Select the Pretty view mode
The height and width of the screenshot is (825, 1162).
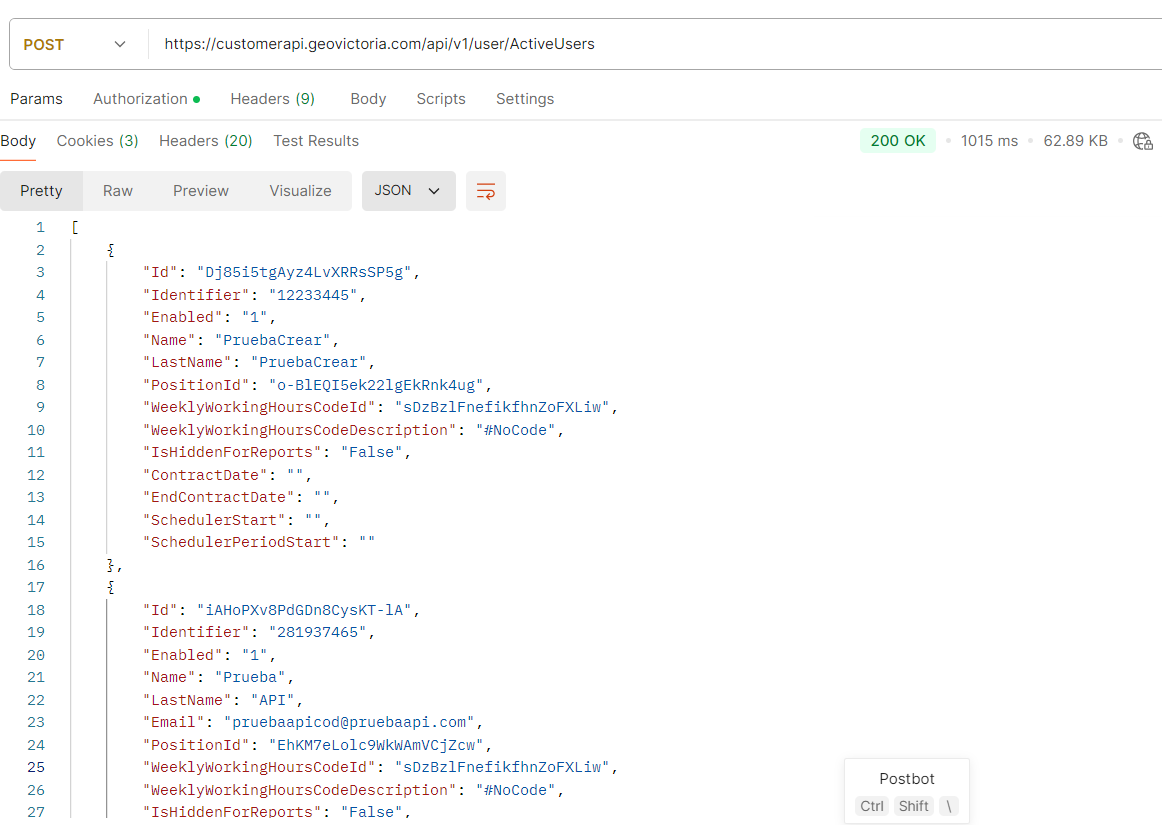(x=41, y=191)
